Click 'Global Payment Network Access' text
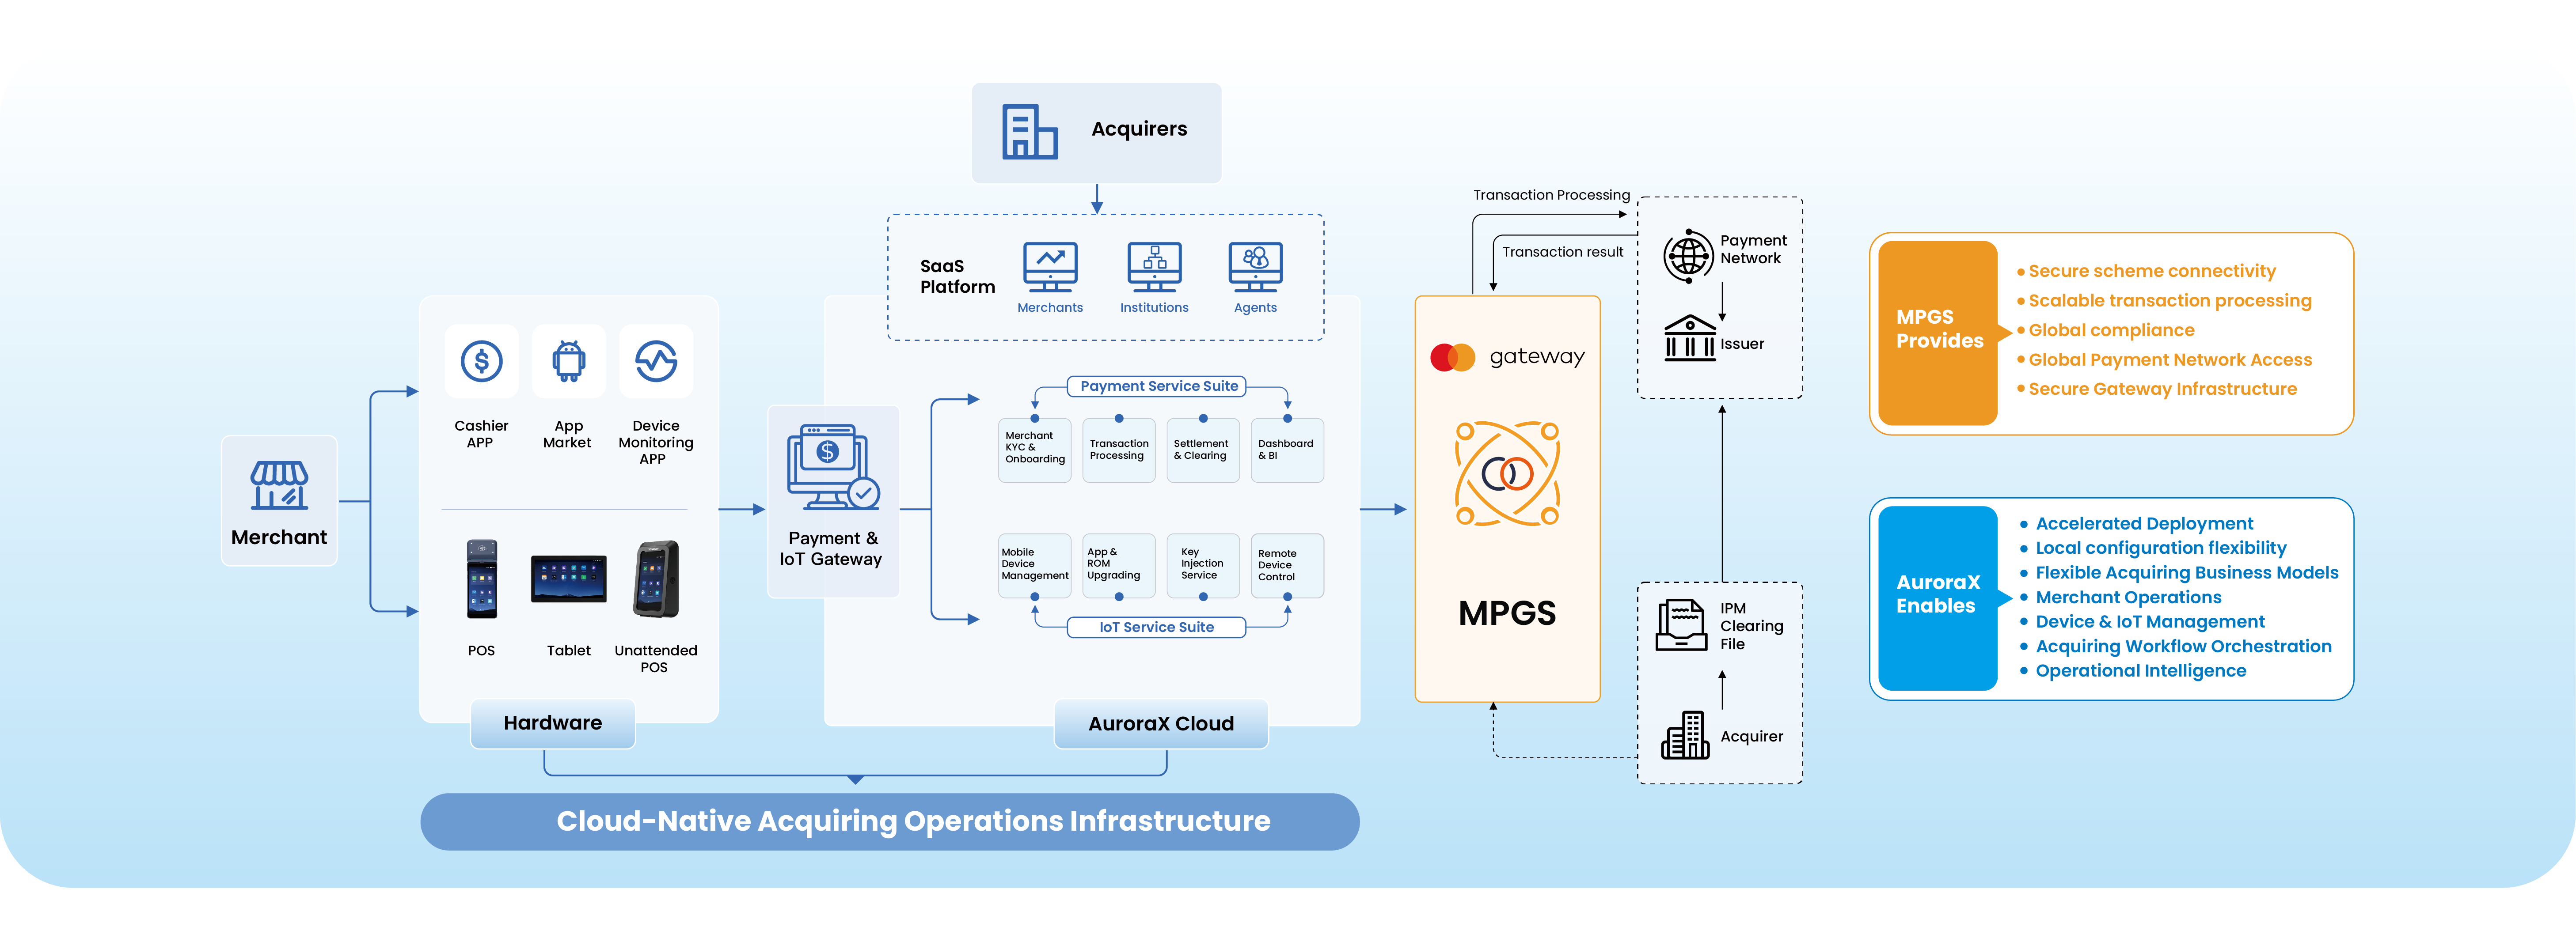The width and height of the screenshot is (2576, 938). [2170, 360]
